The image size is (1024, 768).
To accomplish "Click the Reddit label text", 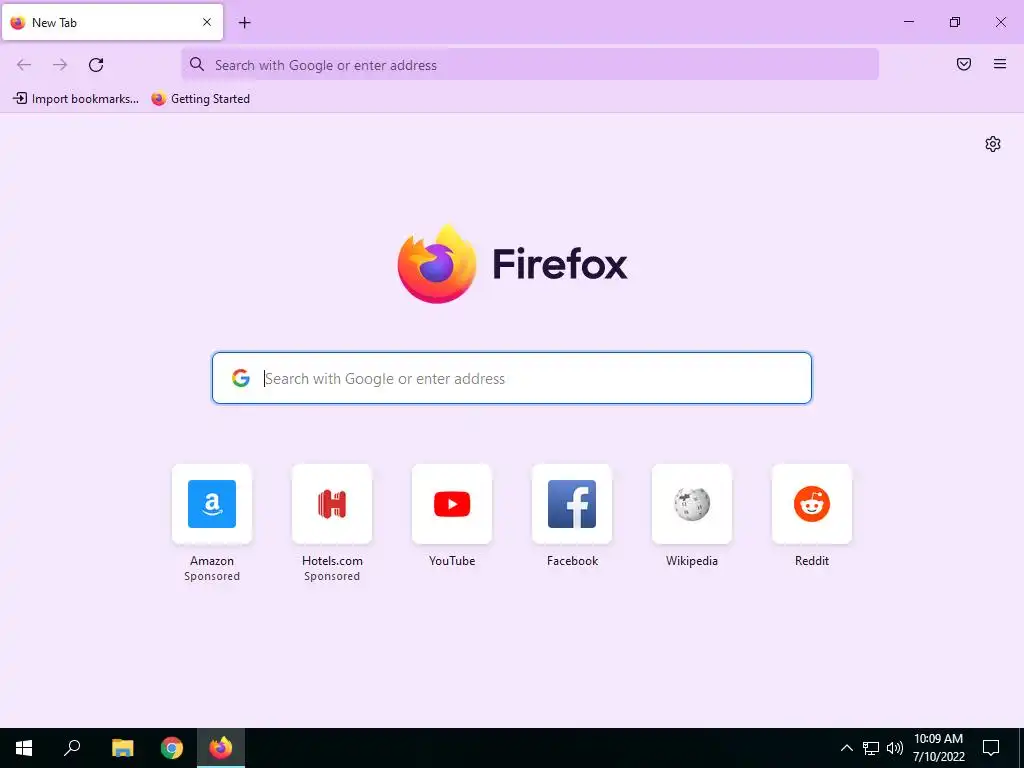I will [x=812, y=561].
